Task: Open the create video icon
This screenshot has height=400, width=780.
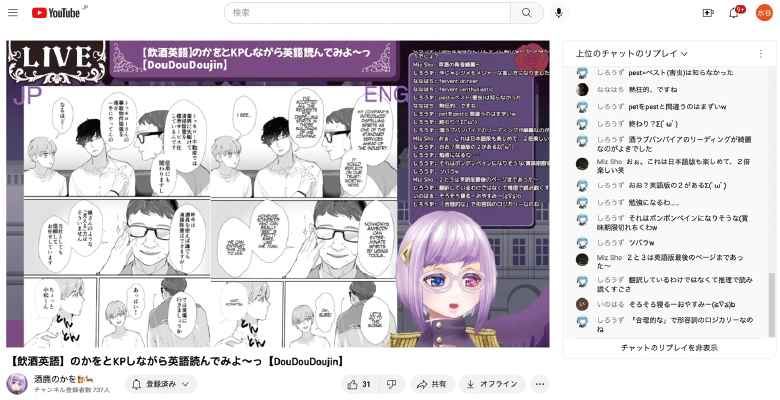Action: [708, 13]
